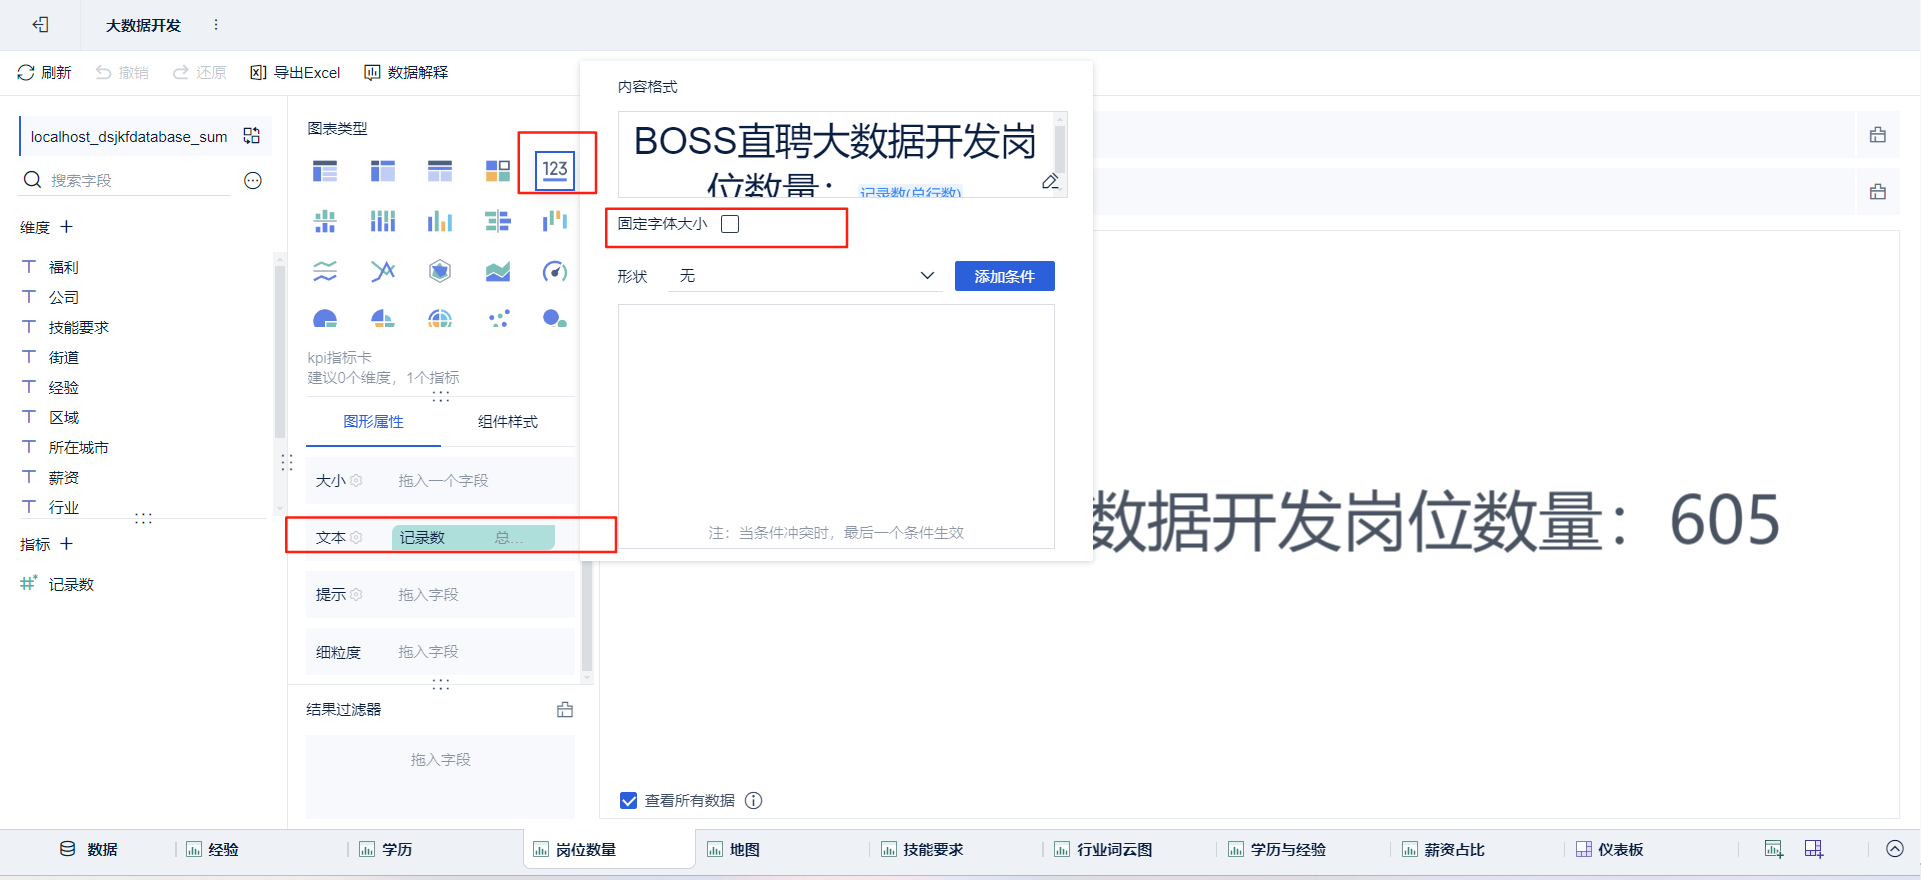The height and width of the screenshot is (880, 1921).
Task: Open the 地图 component tab
Action: (733, 849)
